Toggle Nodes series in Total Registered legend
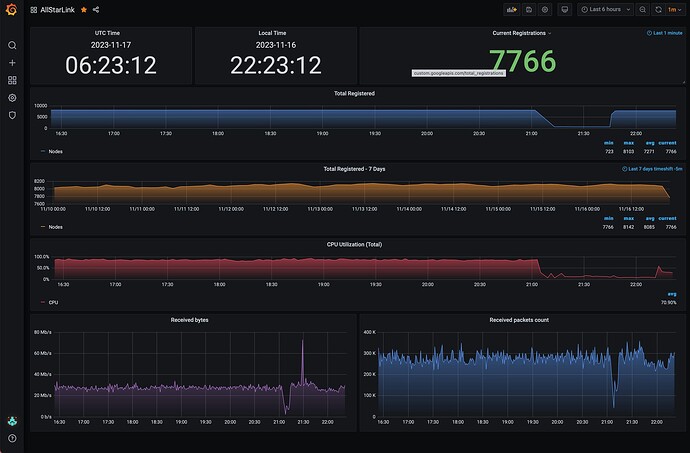690x453 pixels. (x=55, y=151)
